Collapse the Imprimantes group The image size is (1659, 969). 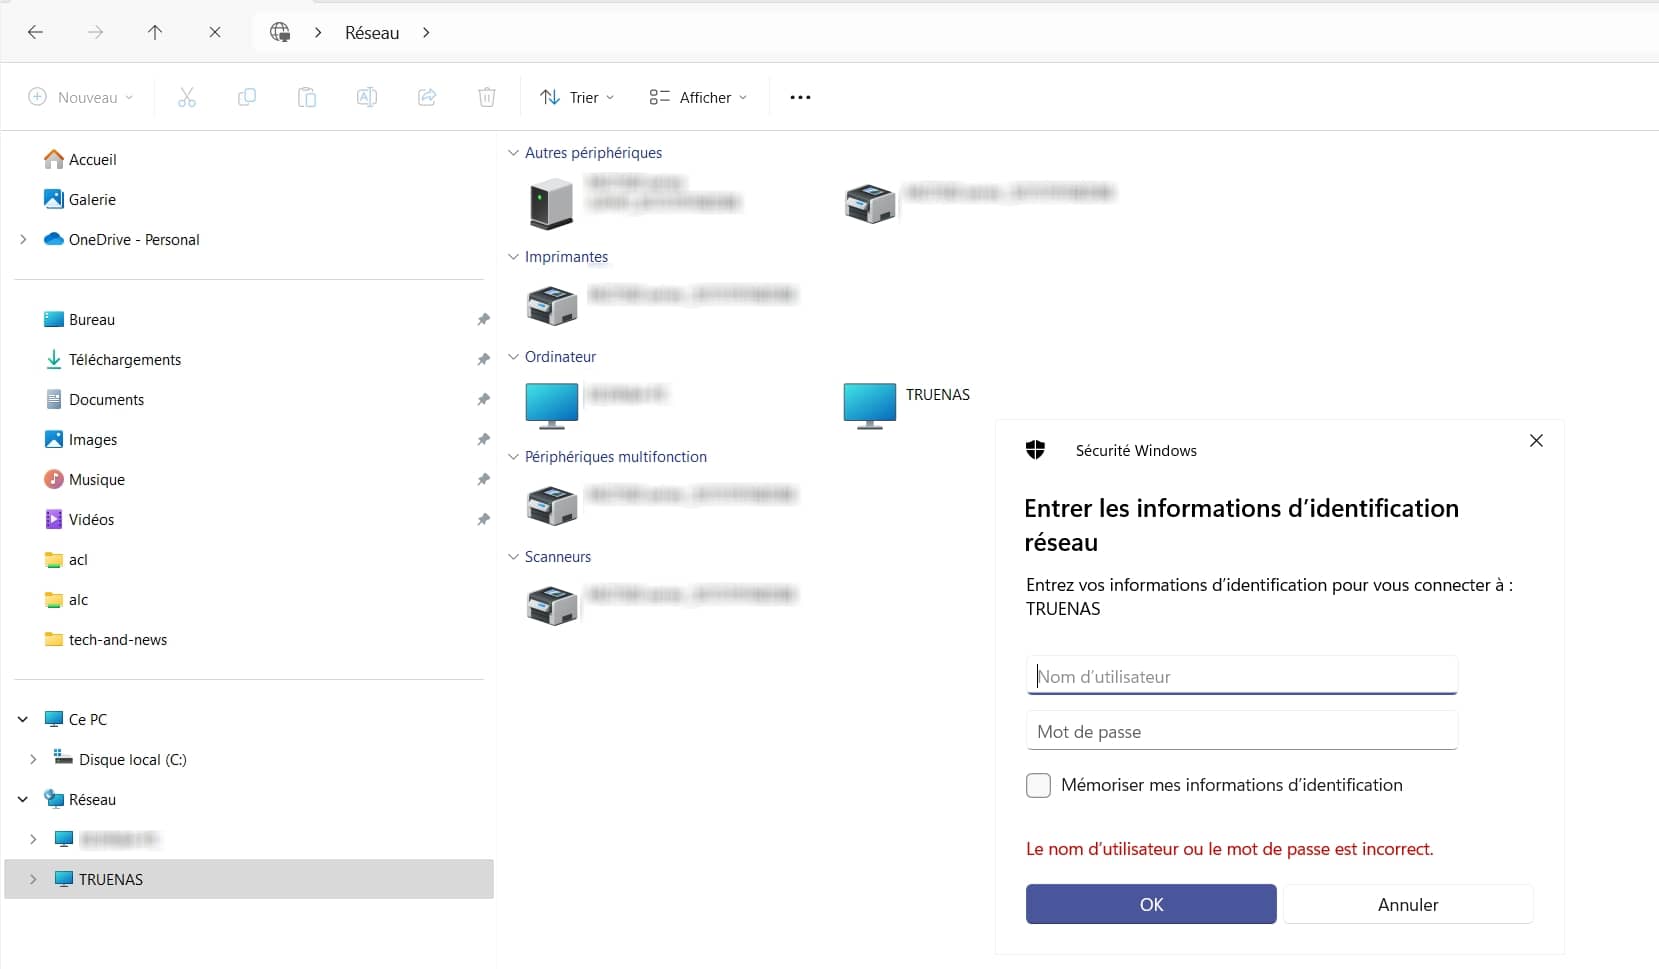tap(513, 257)
